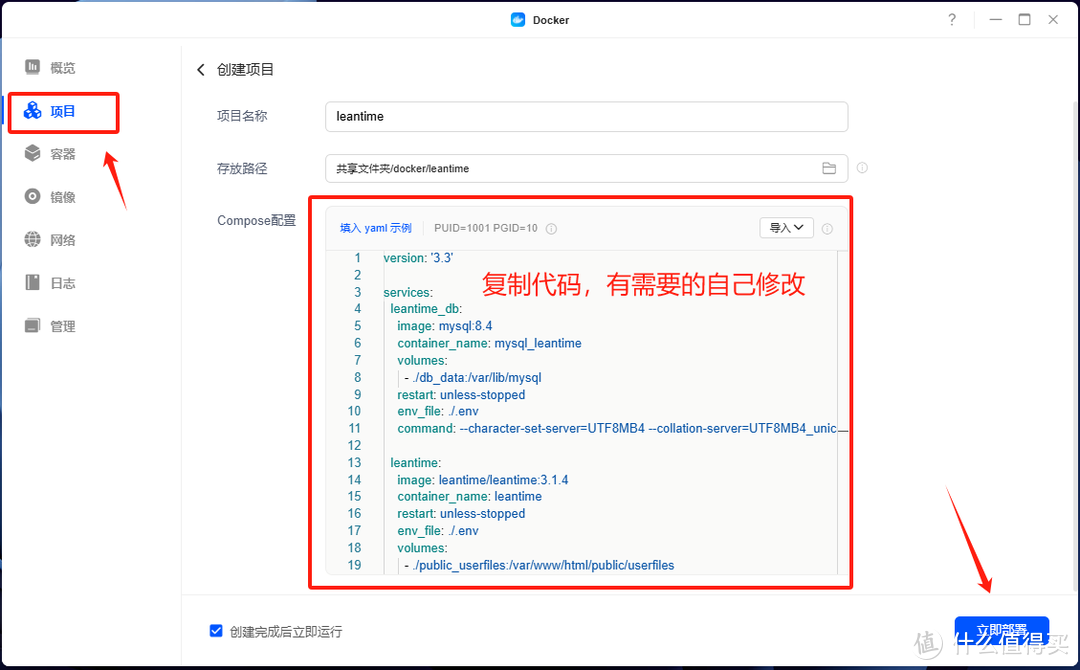Click the info icon beside PUID=1001 PGID=10
This screenshot has width=1080, height=670.
(550, 228)
